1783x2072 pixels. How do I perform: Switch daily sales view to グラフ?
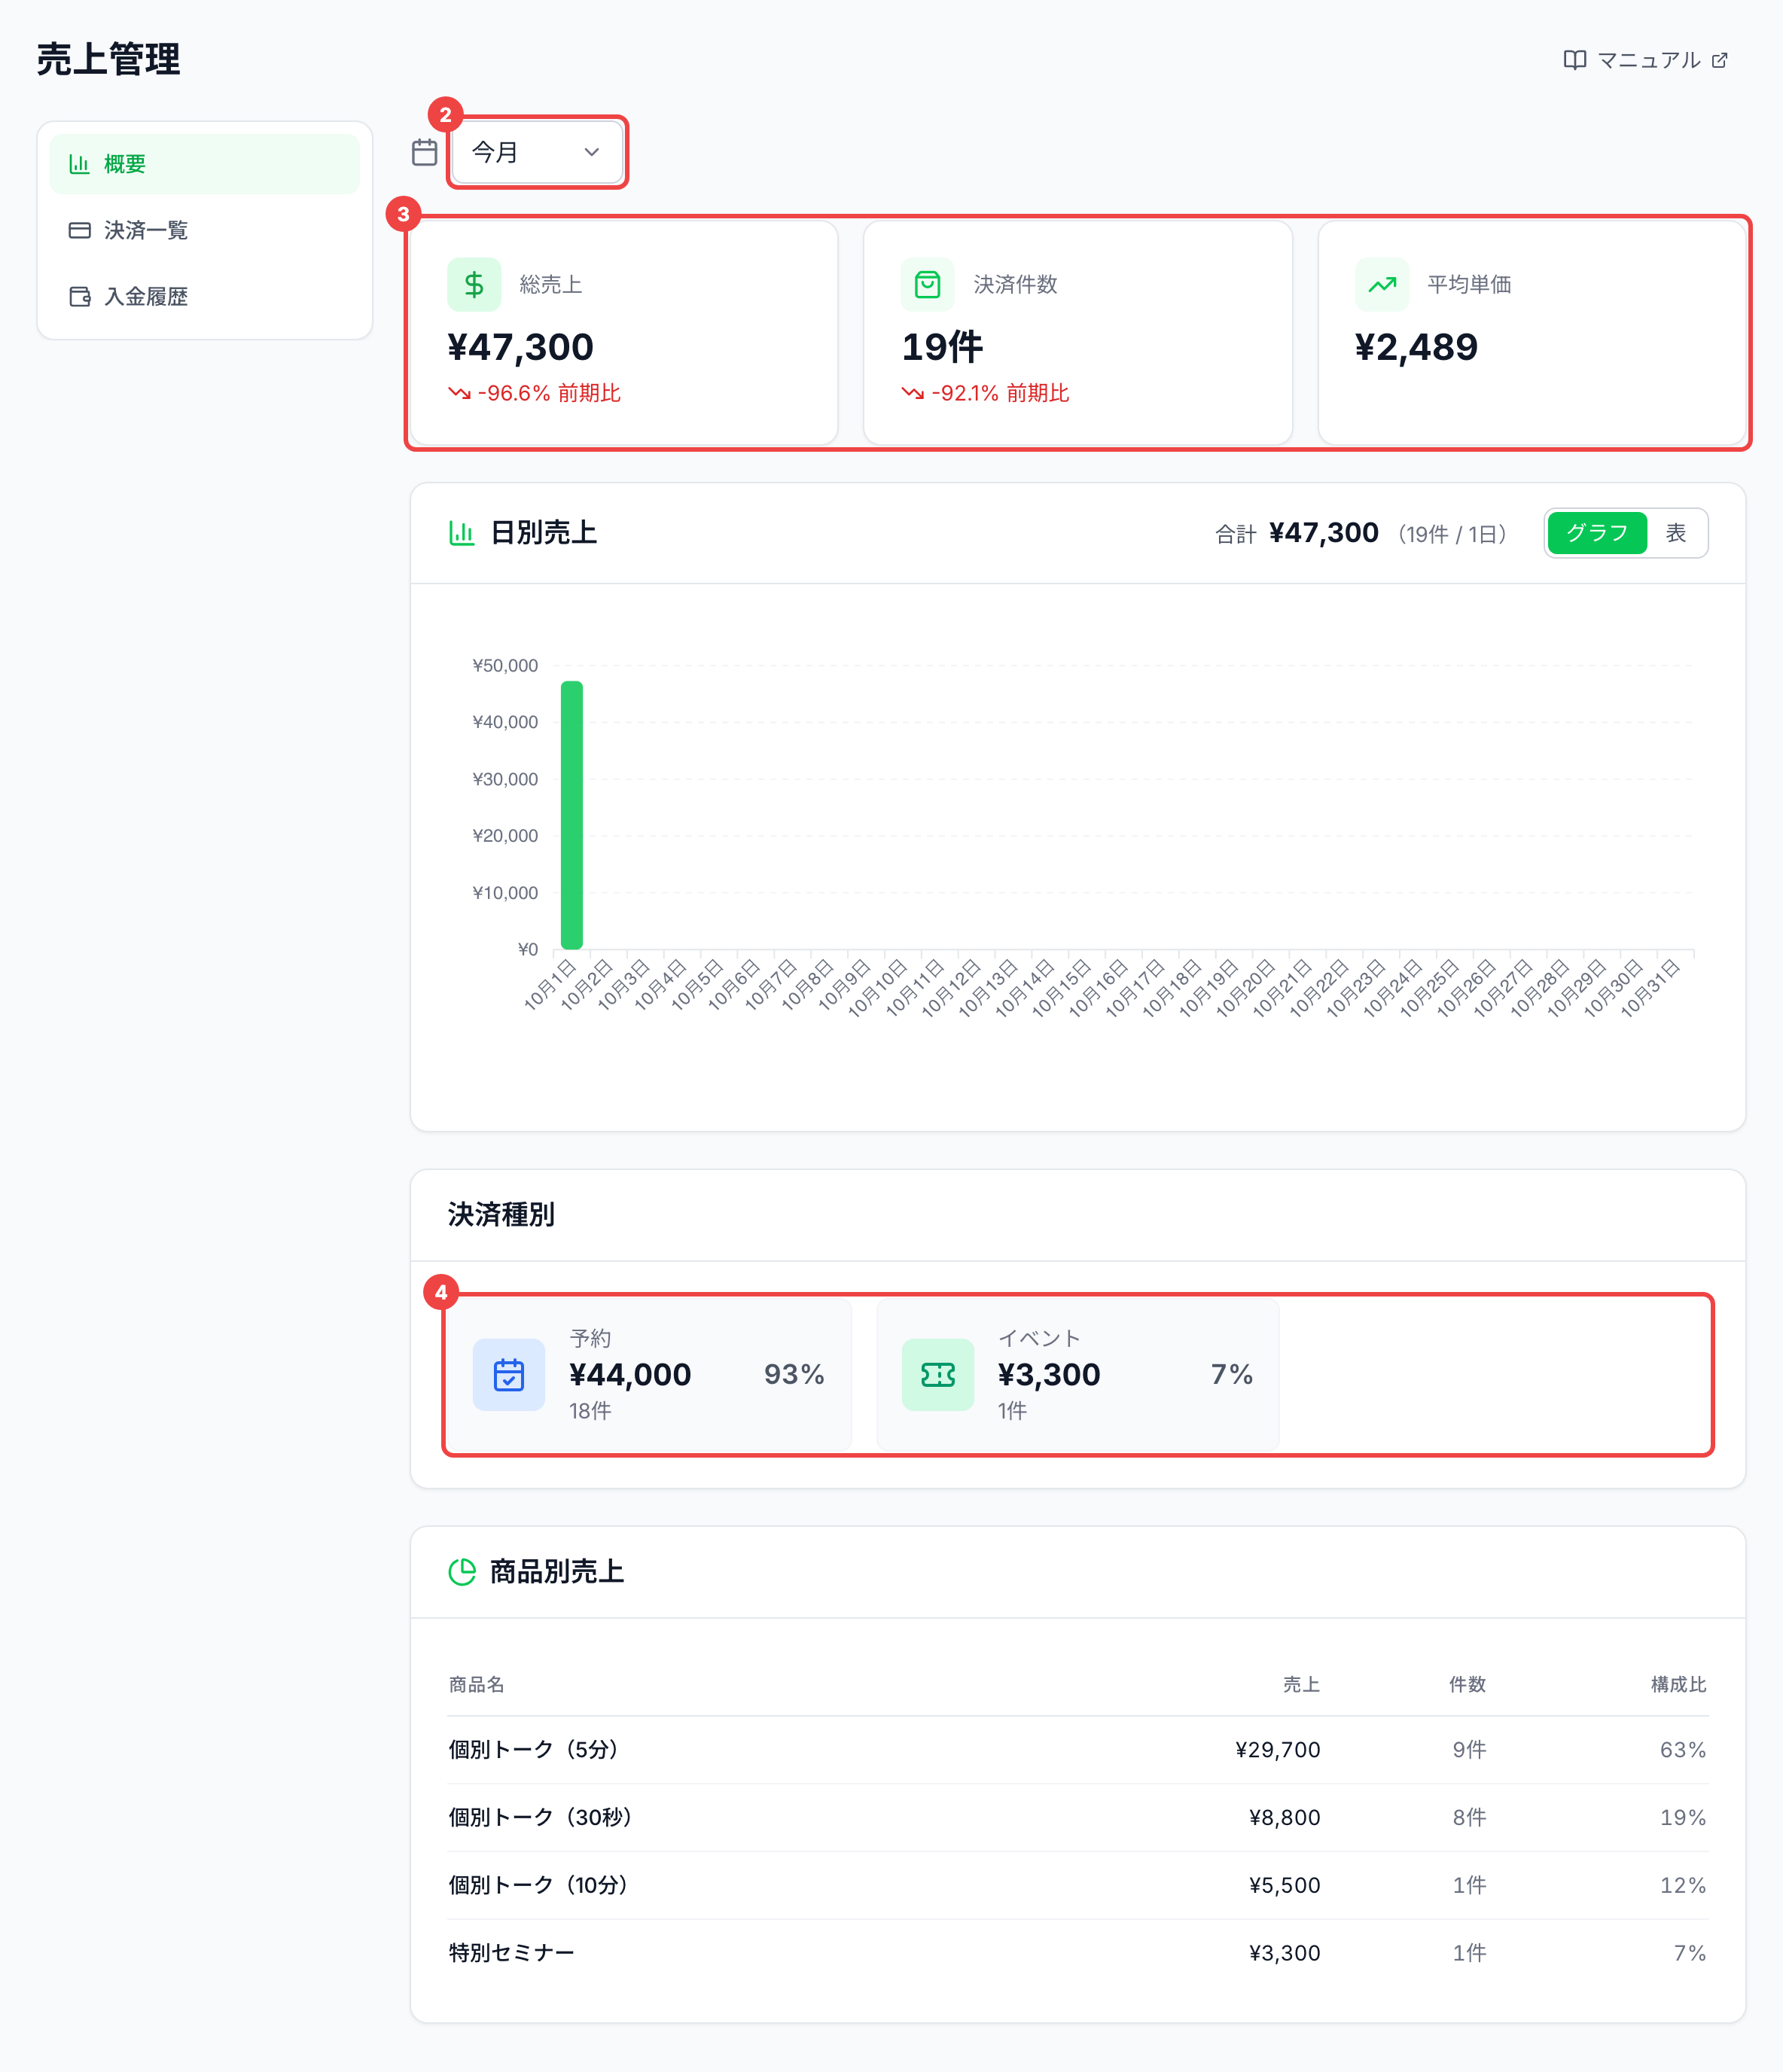pos(1597,533)
